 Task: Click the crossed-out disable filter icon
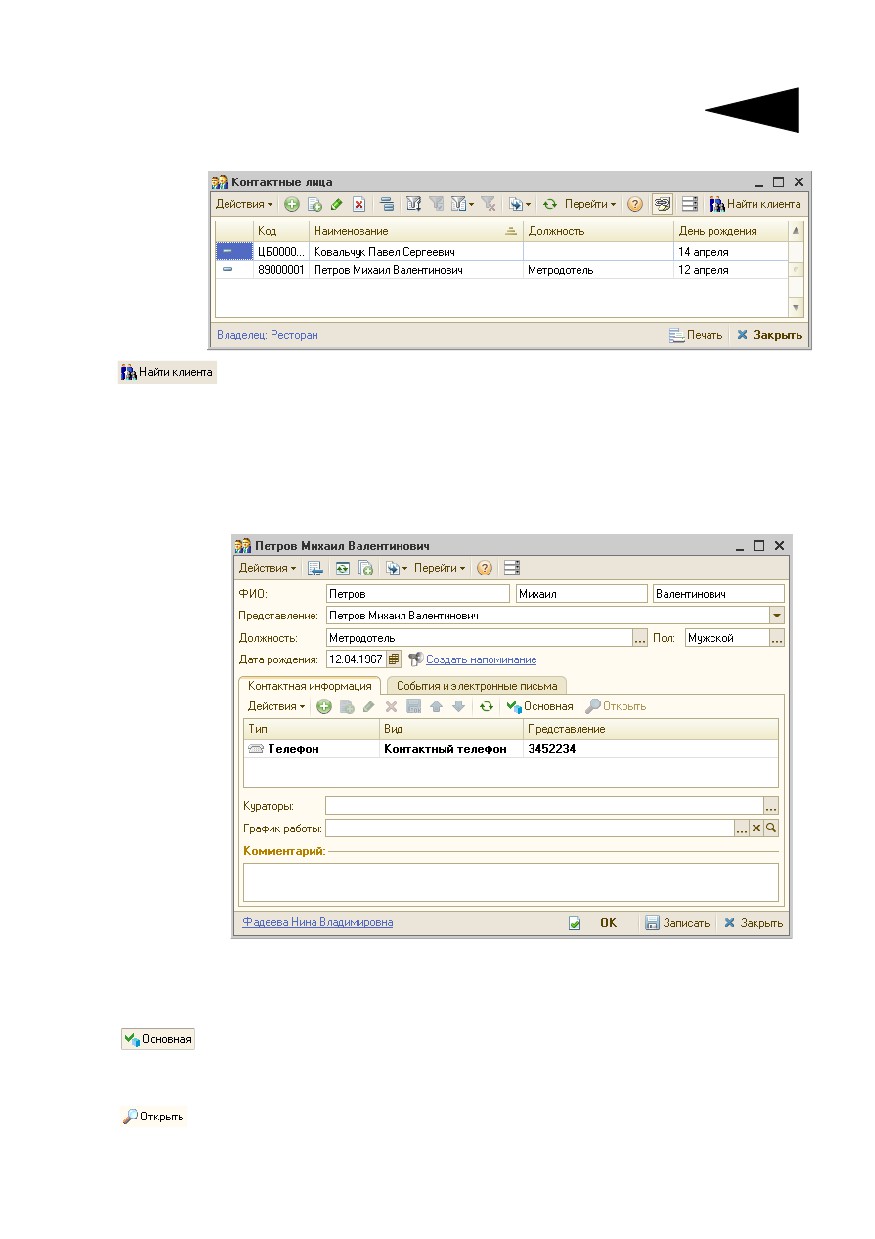click(488, 204)
